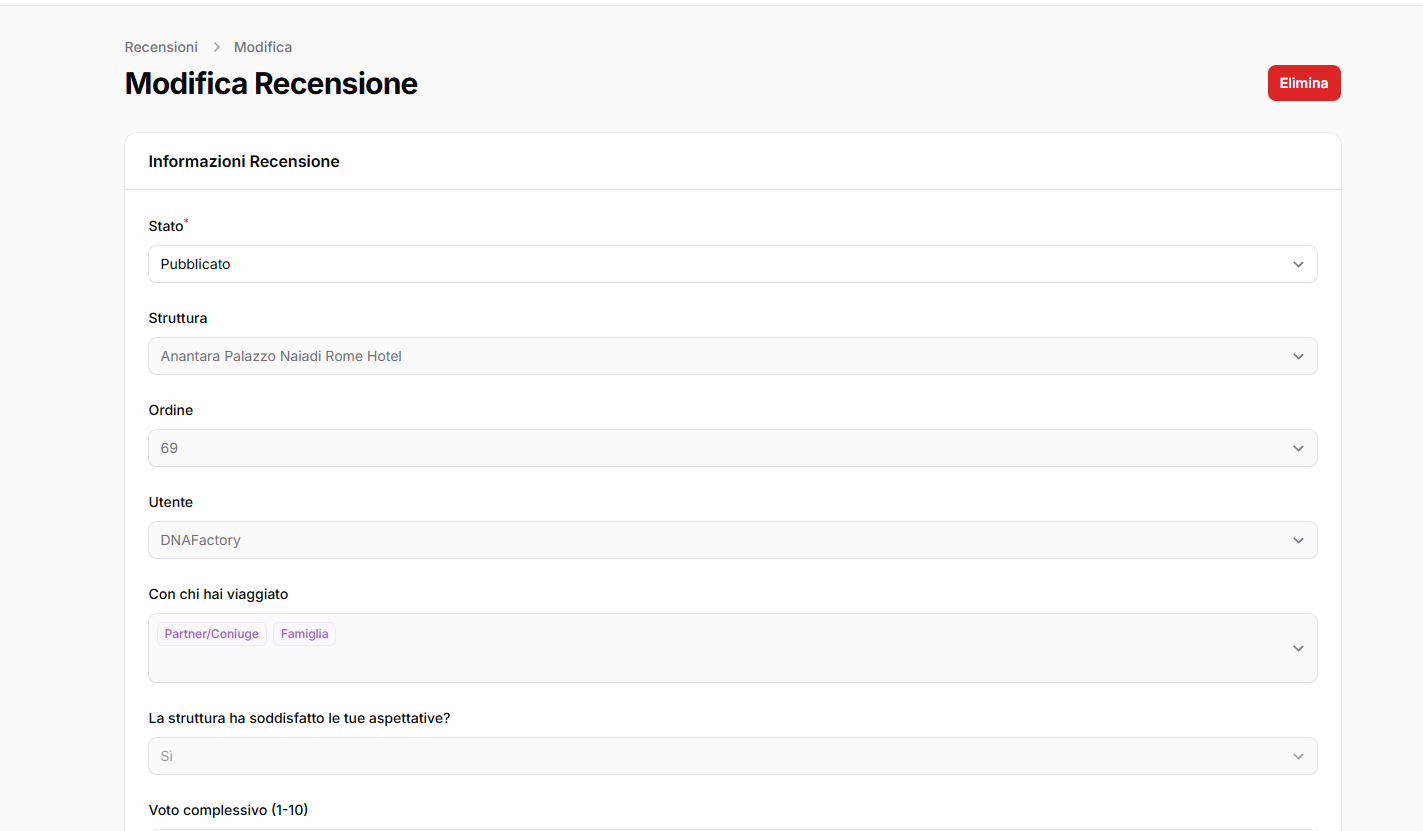Image resolution: width=1423 pixels, height=831 pixels.
Task: Select the Famiglia tag
Action: point(304,634)
